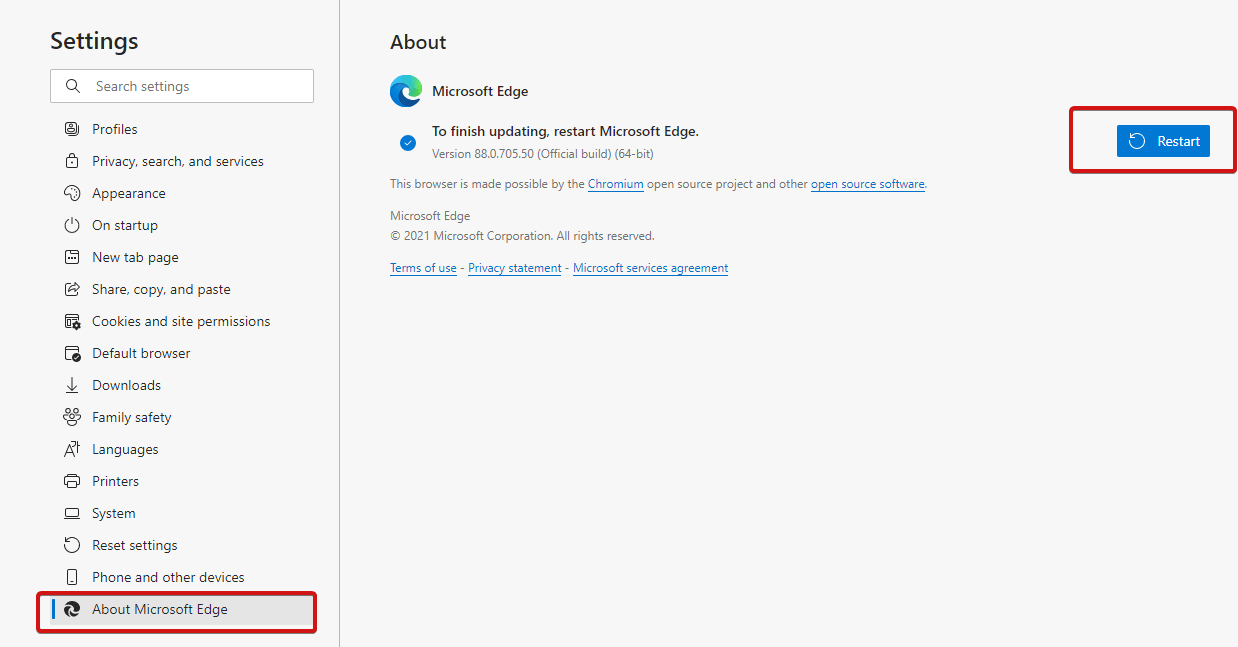Click the Microsoft Edge logo next to the version info

pyautogui.click(x=405, y=90)
